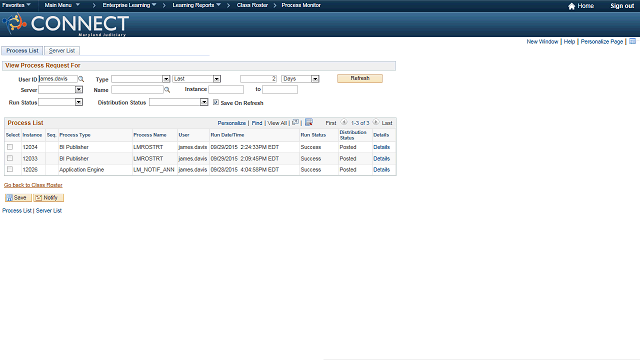Toggle Save On Refresh checkbox
The image size is (640, 360).
[216, 102]
